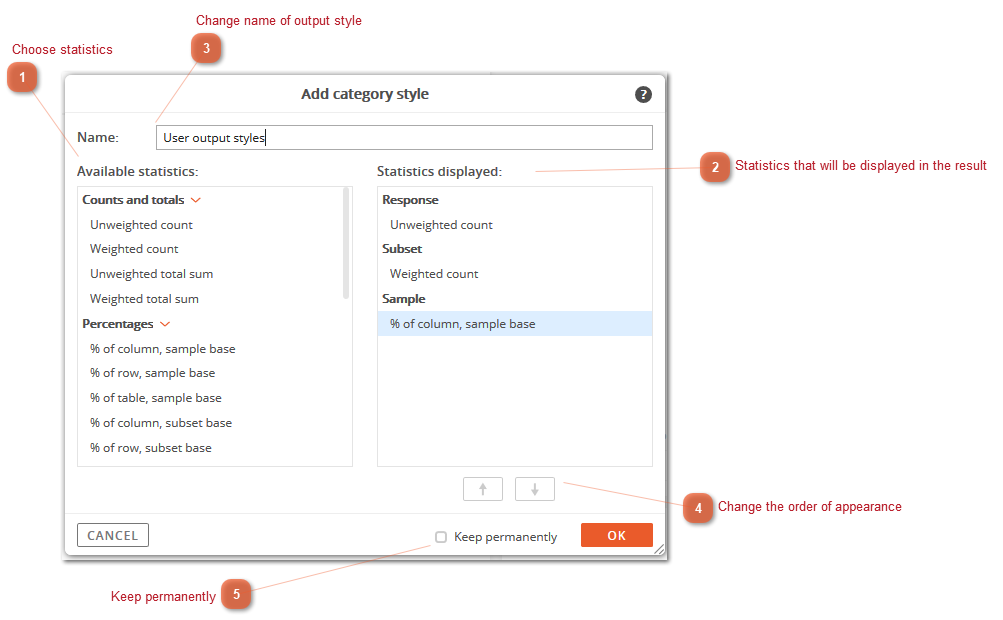Select Weighted count in Available statistics
Image resolution: width=1003 pixels, height=620 pixels.
coord(134,249)
